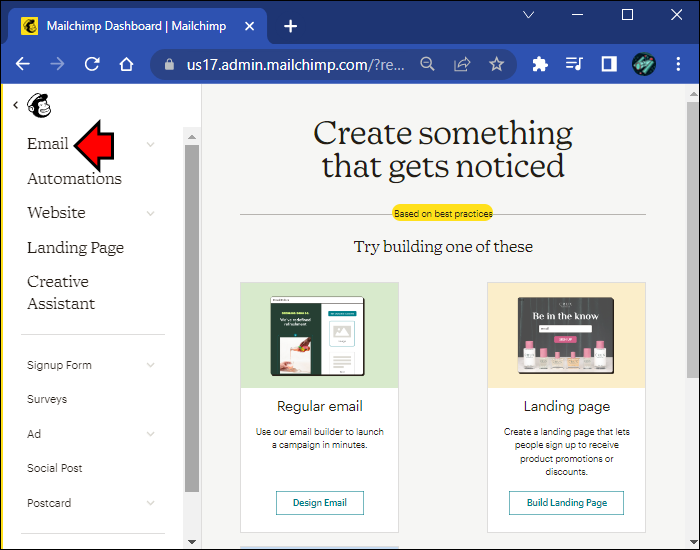This screenshot has width=700, height=550.
Task: Collapse sidebar with the back chevron
Action: coord(16,105)
